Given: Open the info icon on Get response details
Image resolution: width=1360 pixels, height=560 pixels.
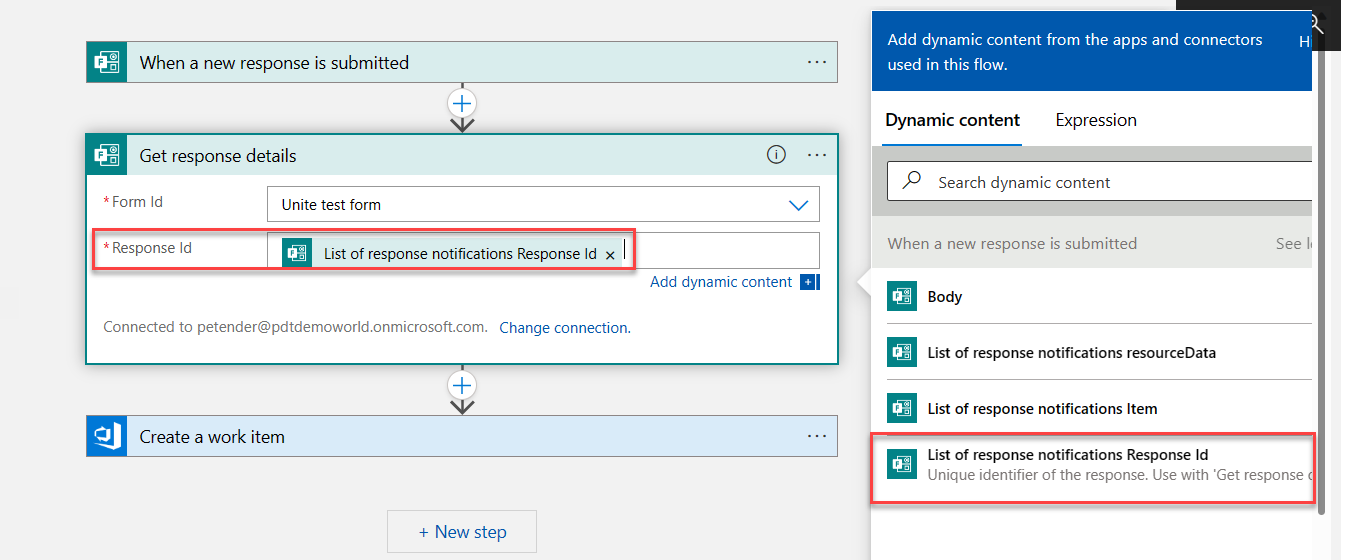Looking at the screenshot, I should 776,154.
